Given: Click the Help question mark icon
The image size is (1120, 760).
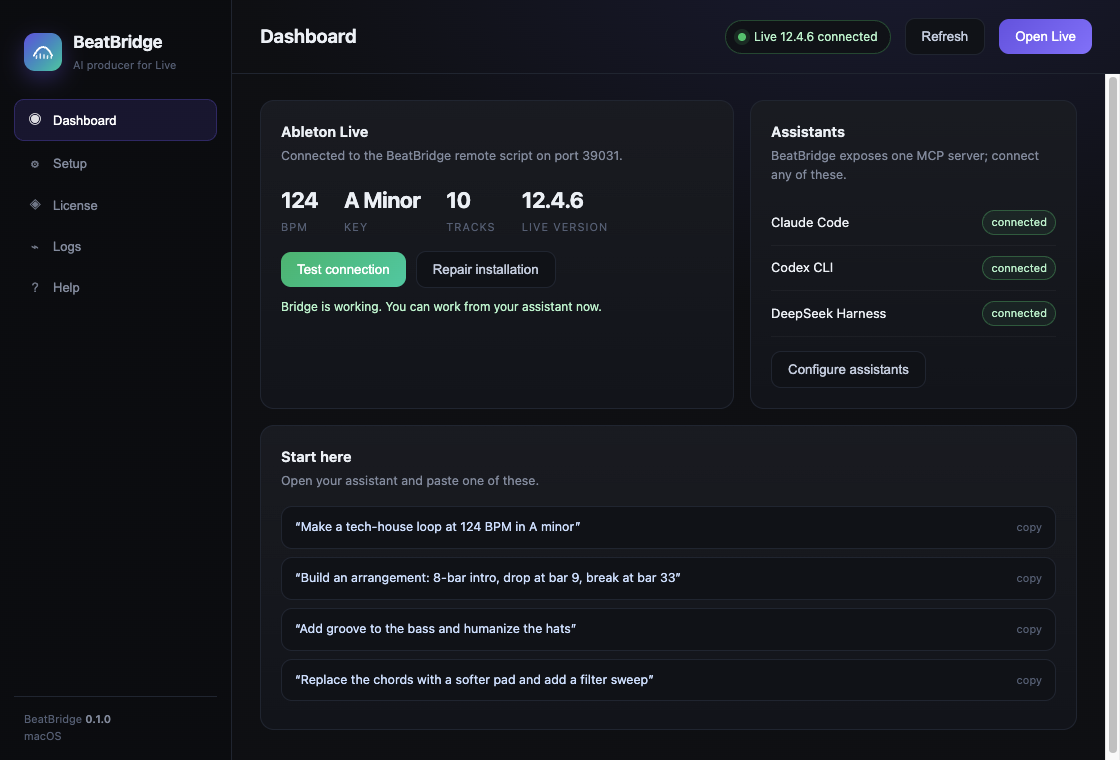Looking at the screenshot, I should (35, 287).
